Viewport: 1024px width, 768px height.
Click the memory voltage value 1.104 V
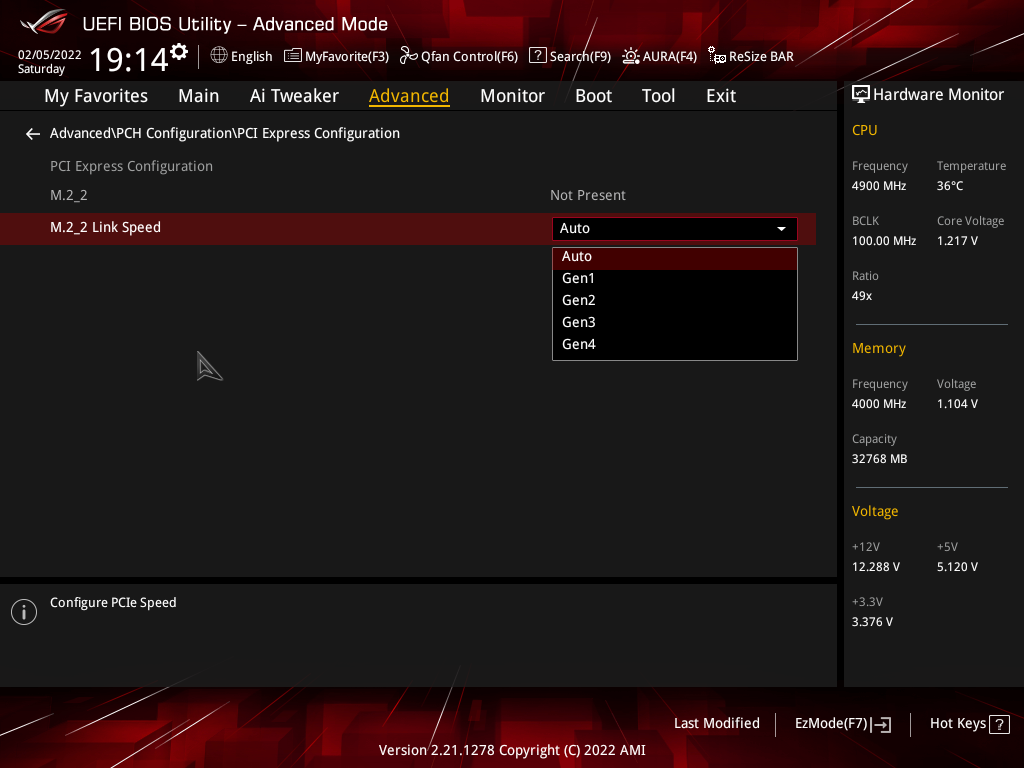(957, 404)
